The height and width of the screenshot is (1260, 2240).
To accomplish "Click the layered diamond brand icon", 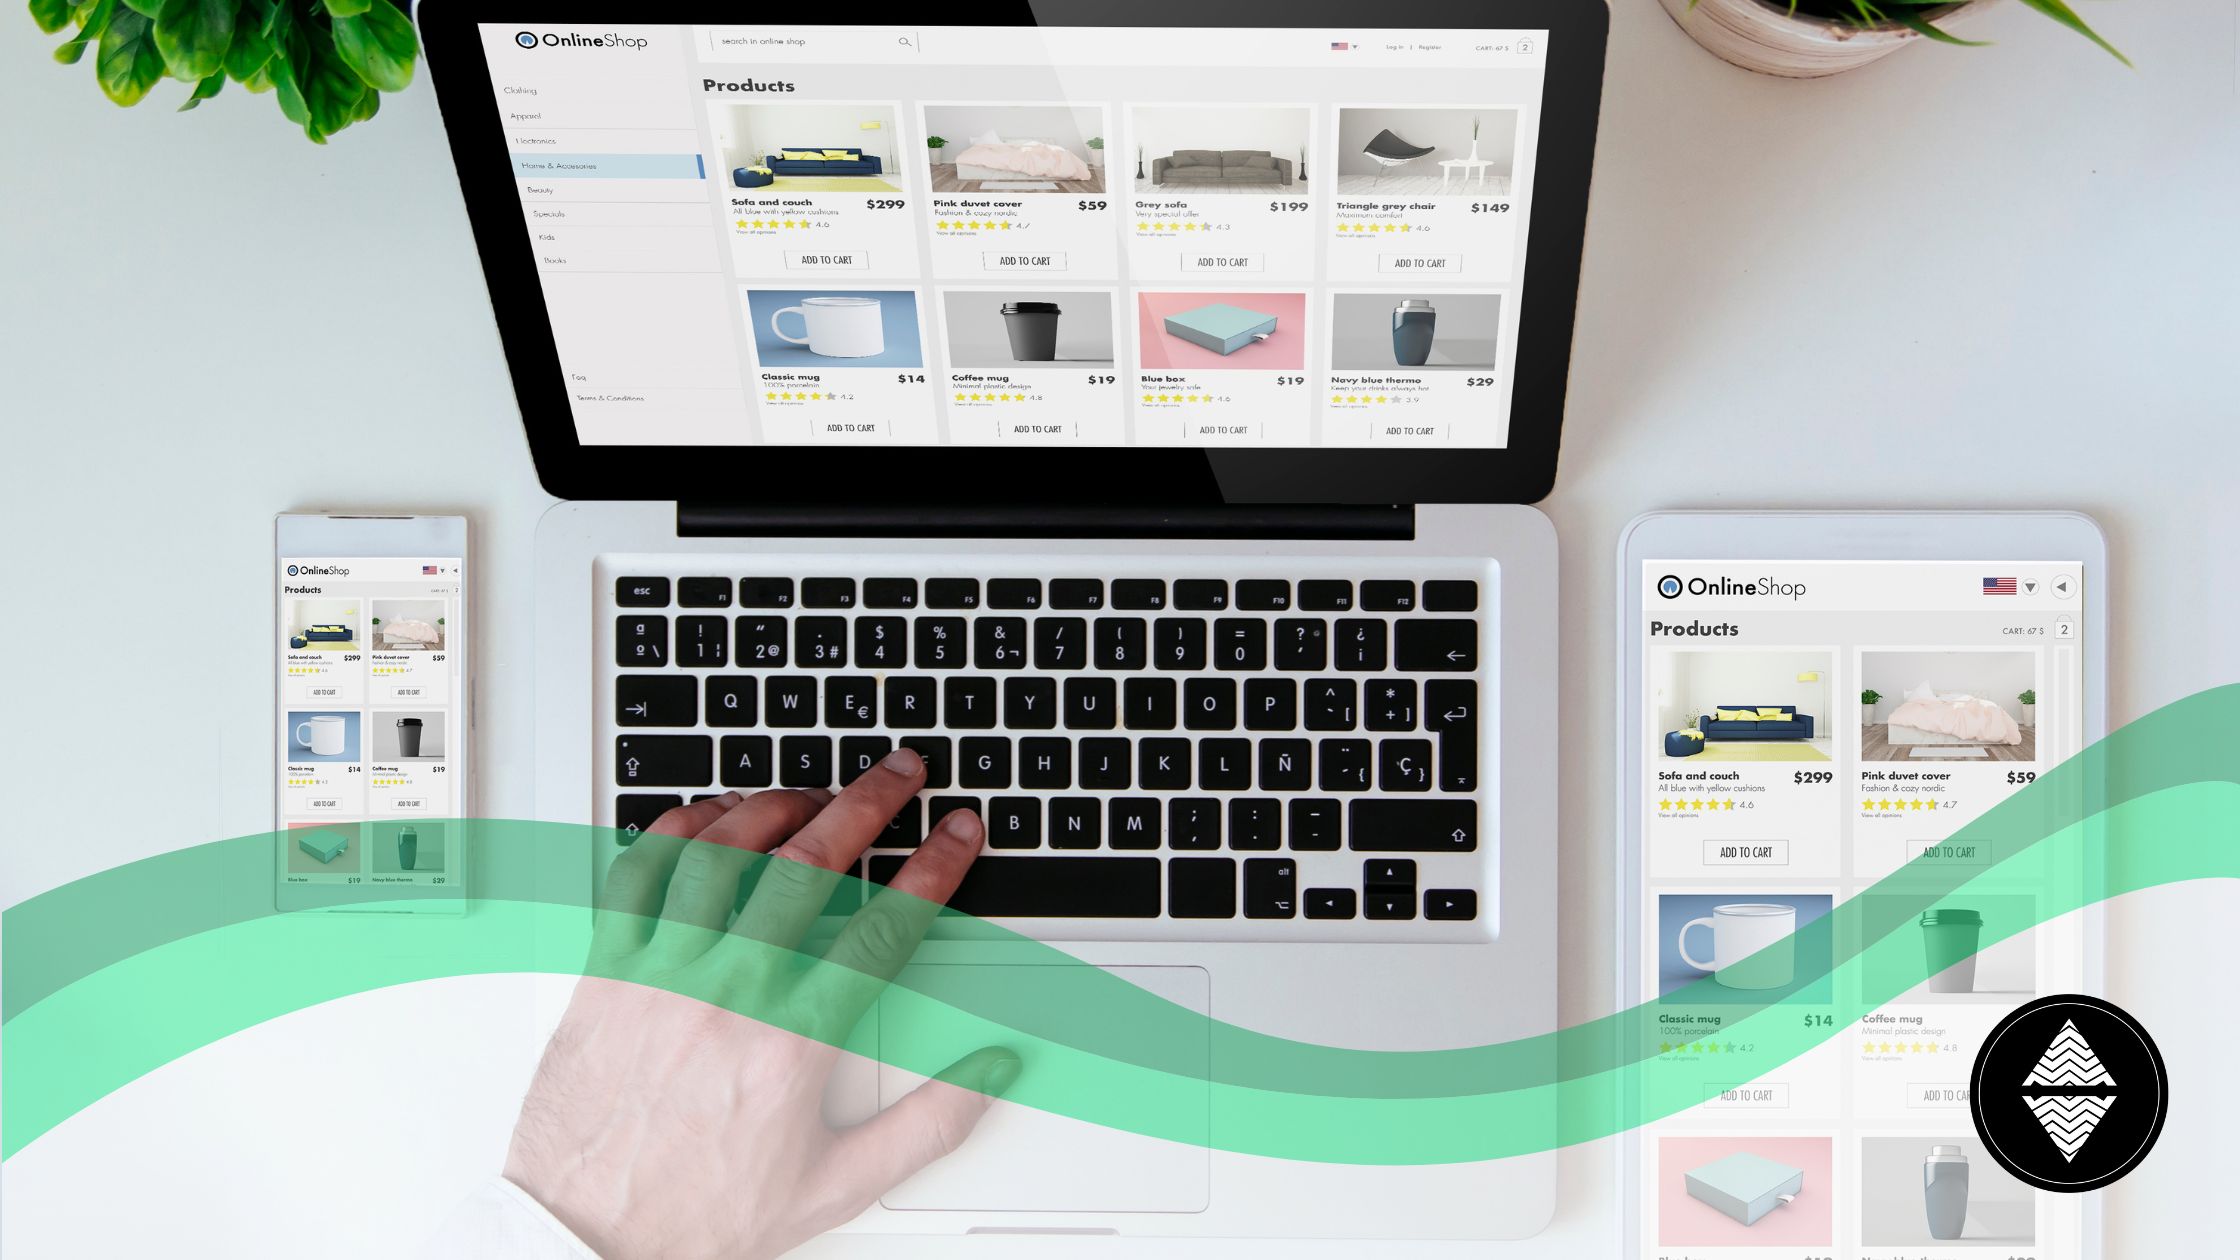I will point(2071,1092).
